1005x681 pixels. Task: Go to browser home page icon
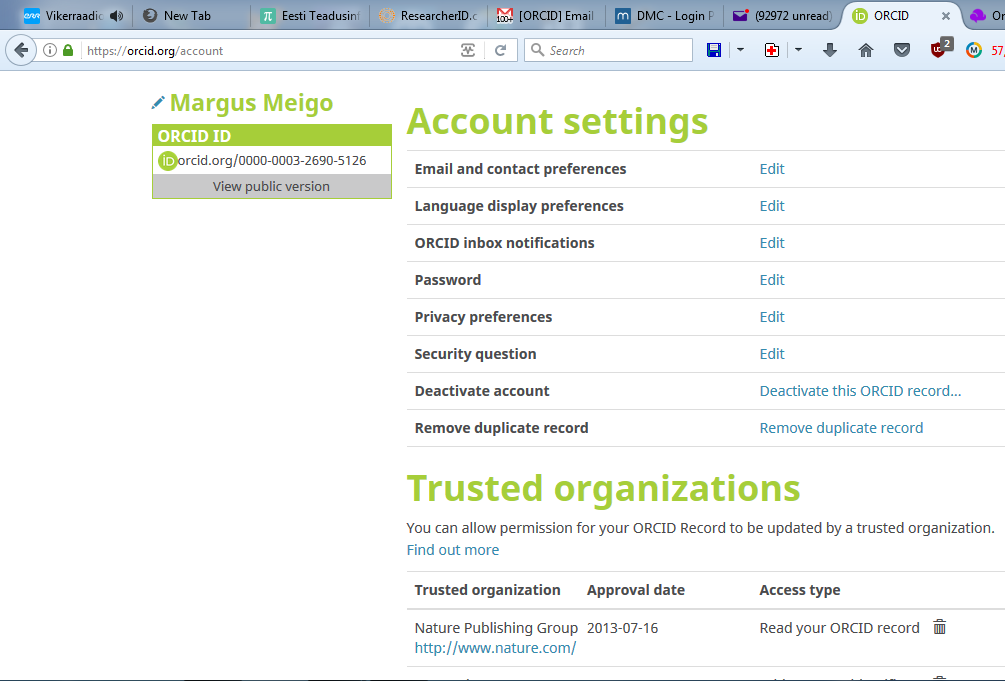(x=866, y=50)
